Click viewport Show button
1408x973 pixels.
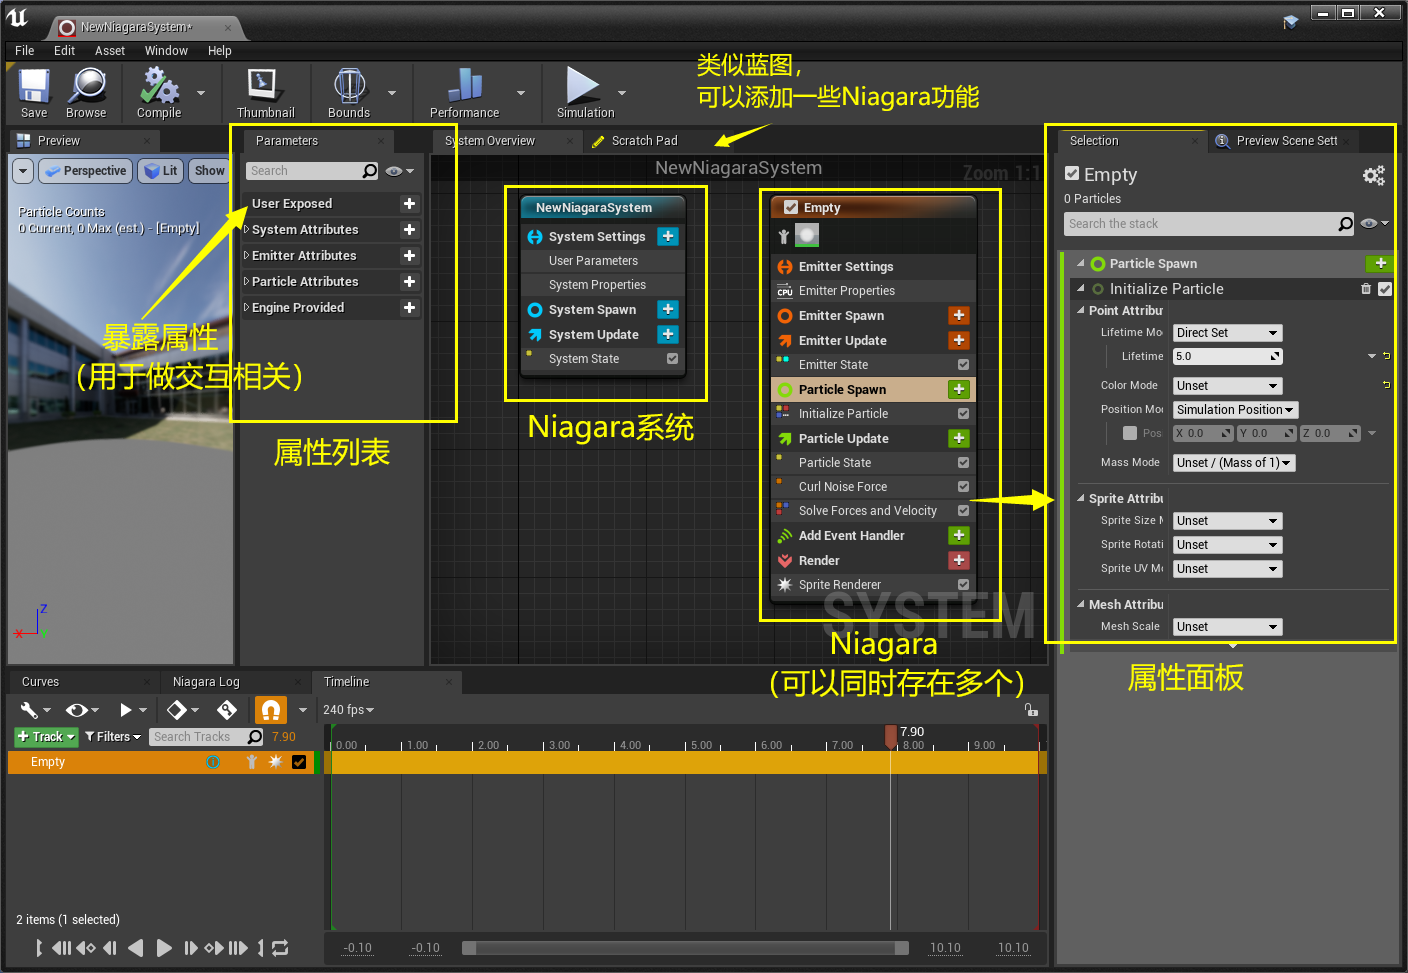[x=209, y=171]
